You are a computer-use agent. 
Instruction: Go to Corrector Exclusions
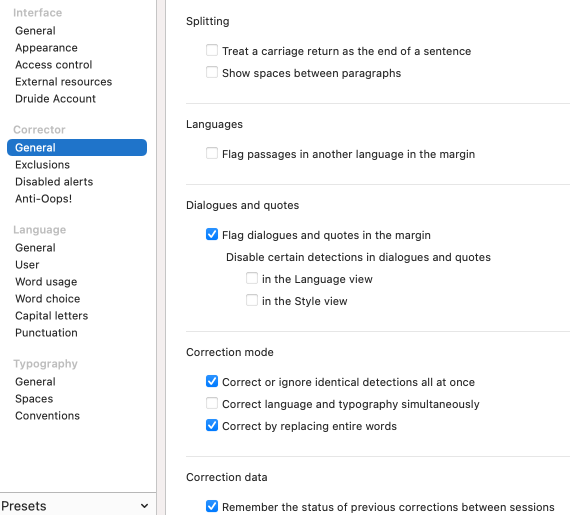coord(42,165)
